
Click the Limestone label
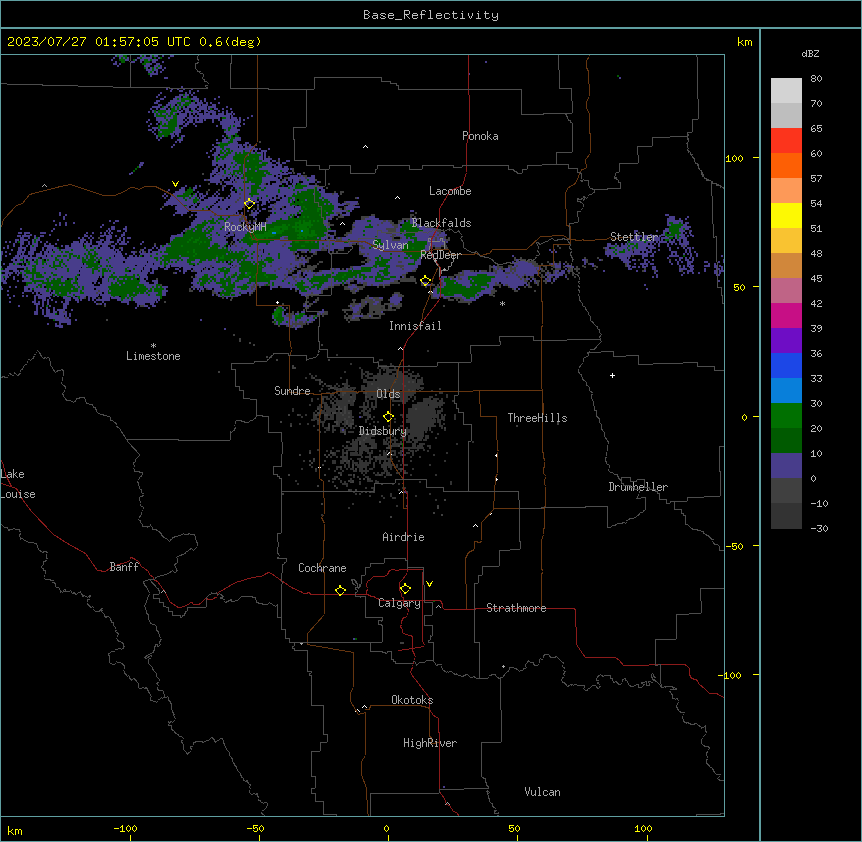click(x=153, y=356)
